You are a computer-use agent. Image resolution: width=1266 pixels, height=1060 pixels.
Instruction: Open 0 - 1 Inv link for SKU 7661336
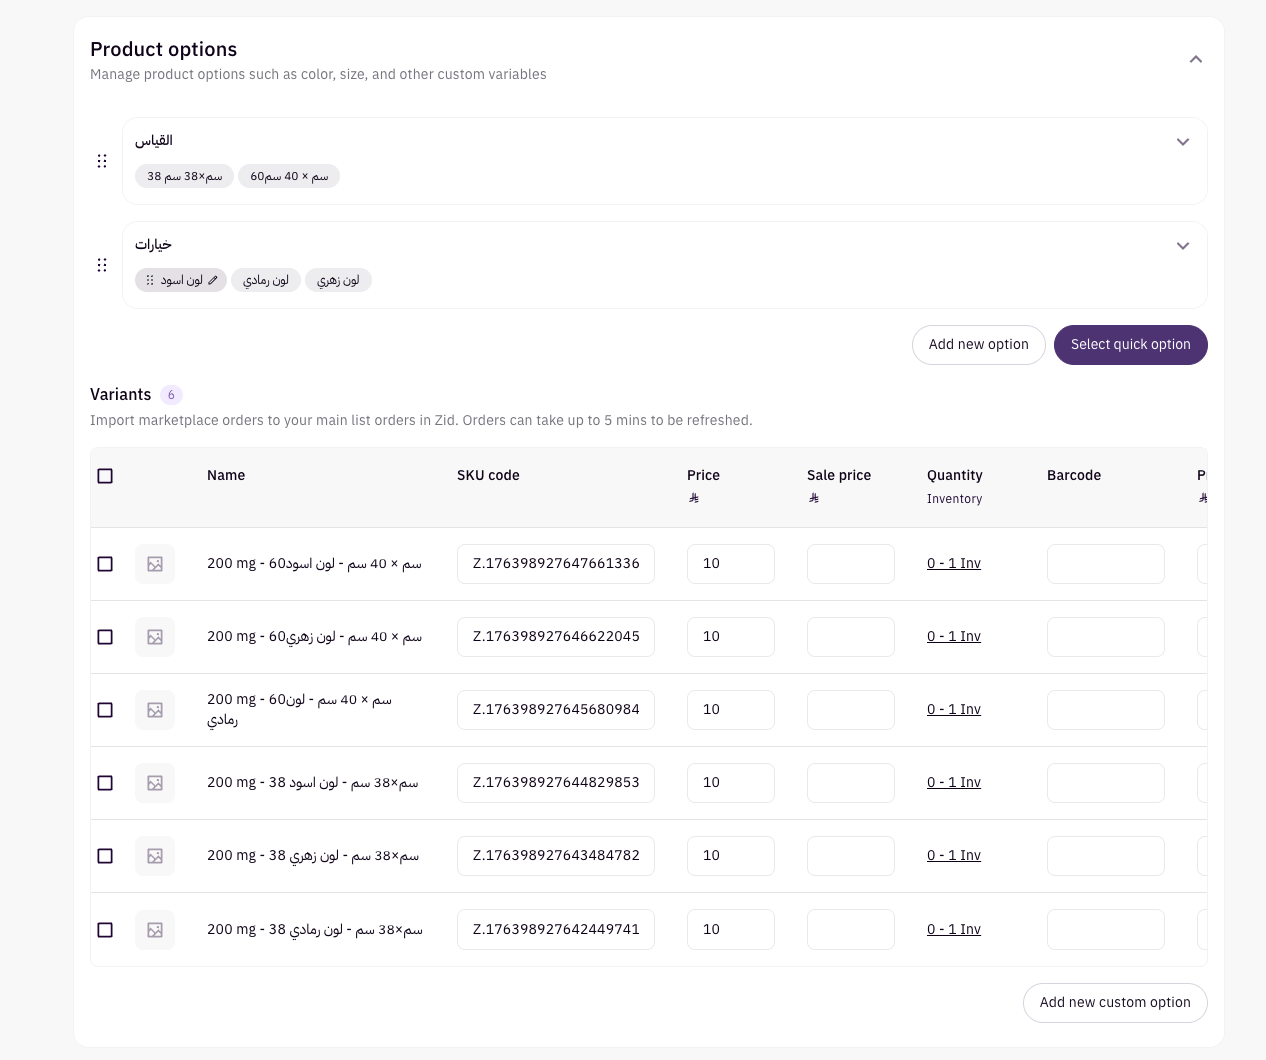(x=954, y=564)
